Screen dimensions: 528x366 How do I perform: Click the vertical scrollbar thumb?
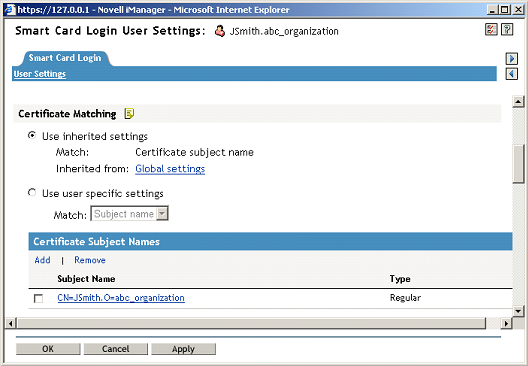point(518,164)
